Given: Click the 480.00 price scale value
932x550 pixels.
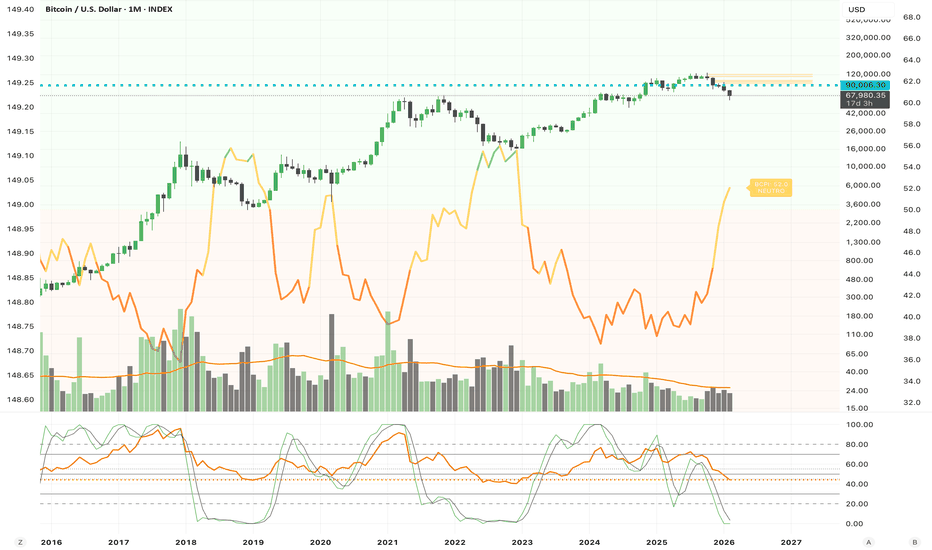Looking at the screenshot, I should pyautogui.click(x=859, y=279).
